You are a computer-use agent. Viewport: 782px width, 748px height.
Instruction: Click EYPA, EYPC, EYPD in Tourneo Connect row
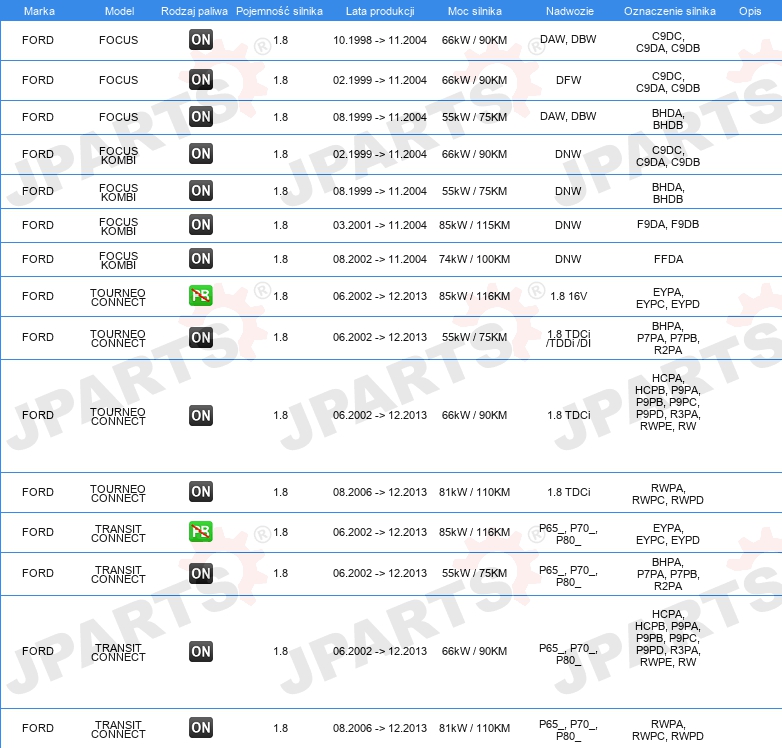668,298
